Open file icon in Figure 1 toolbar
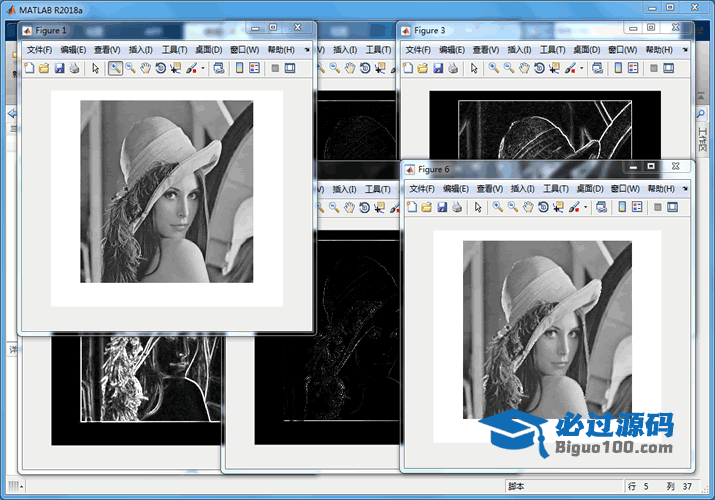The width and height of the screenshot is (715, 500). [x=44, y=68]
